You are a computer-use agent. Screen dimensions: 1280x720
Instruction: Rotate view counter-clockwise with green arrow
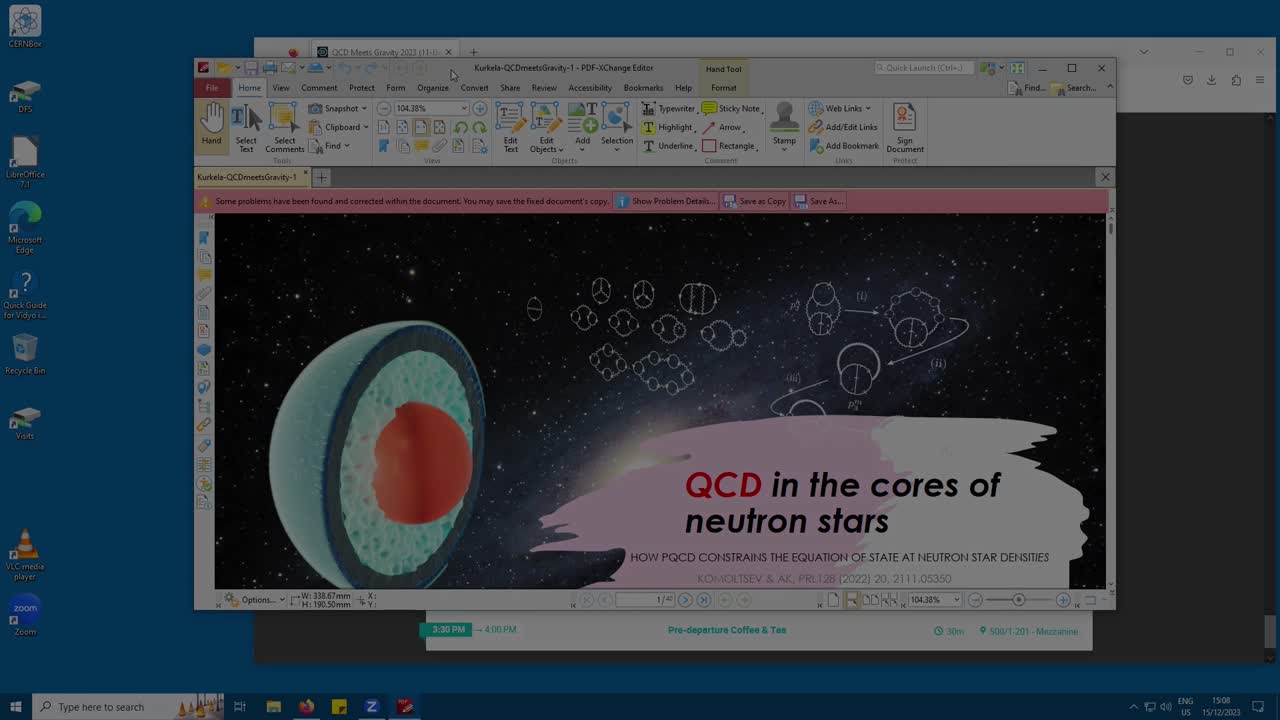point(460,127)
